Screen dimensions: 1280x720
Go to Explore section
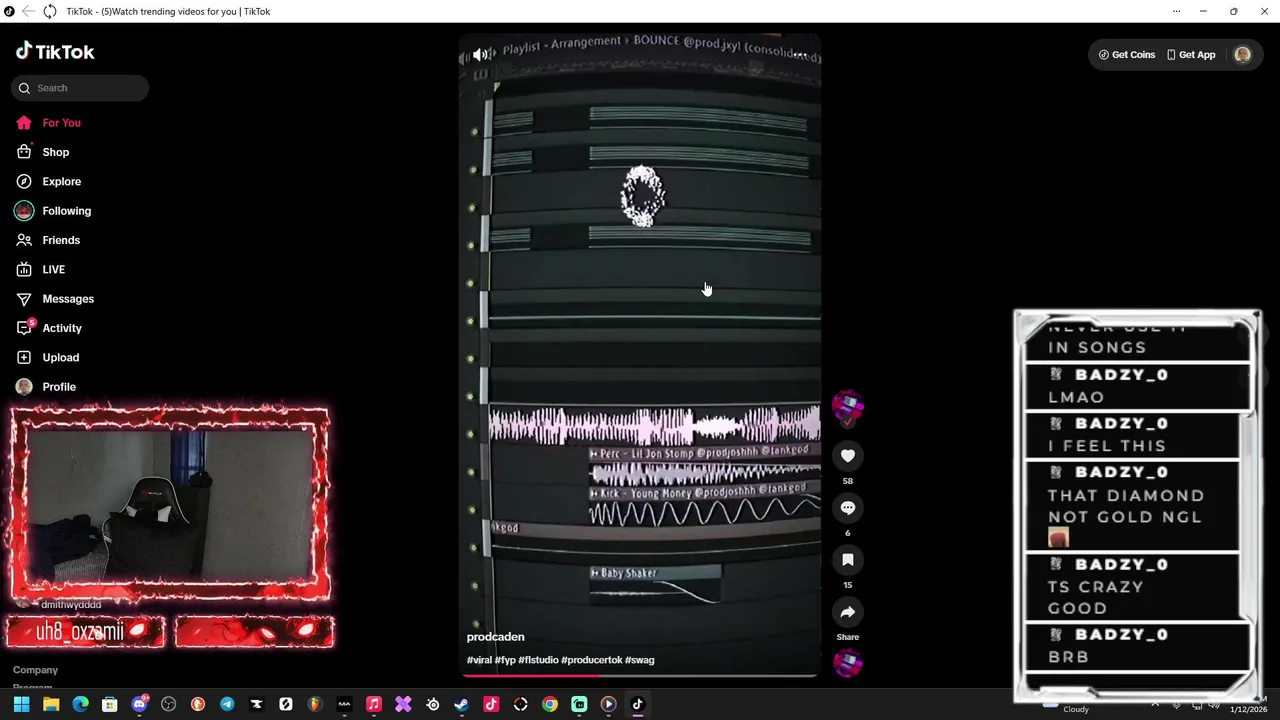(x=62, y=182)
